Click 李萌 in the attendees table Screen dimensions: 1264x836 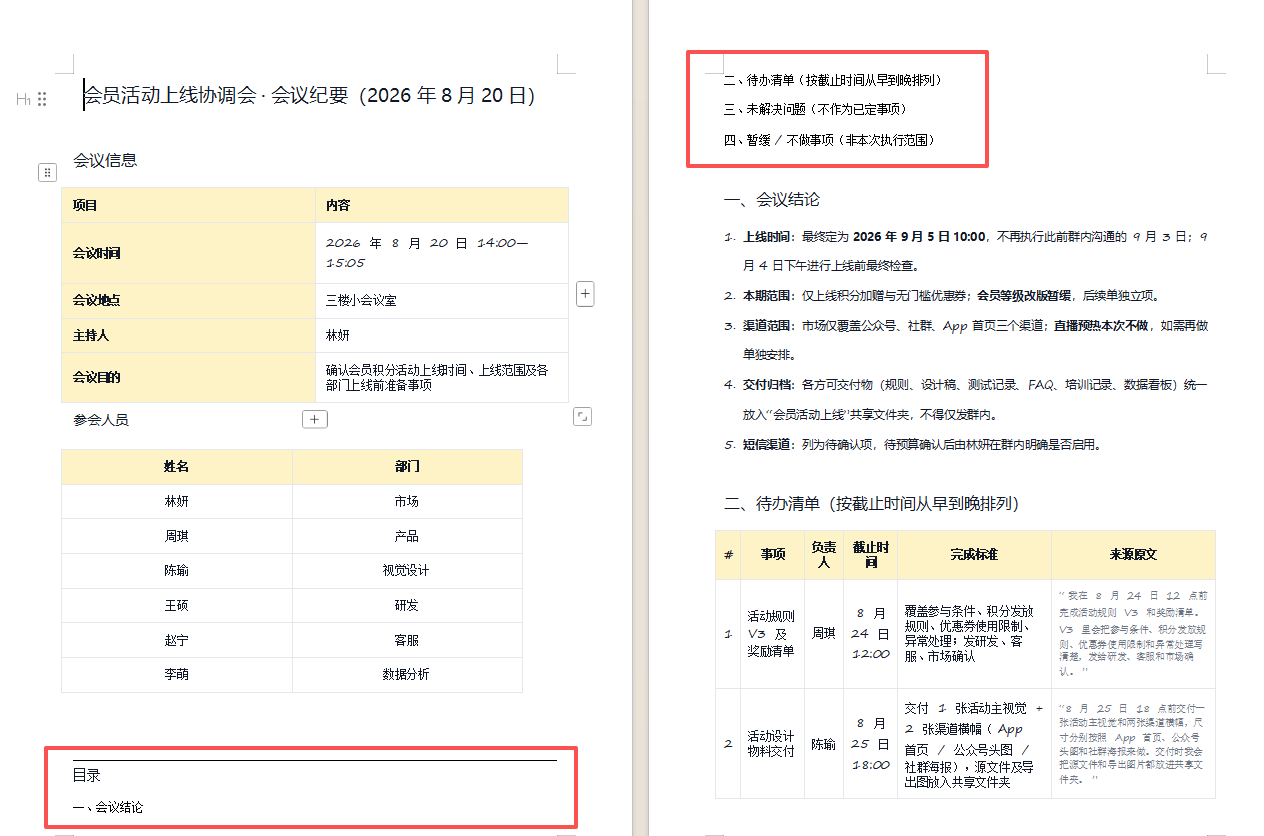177,674
